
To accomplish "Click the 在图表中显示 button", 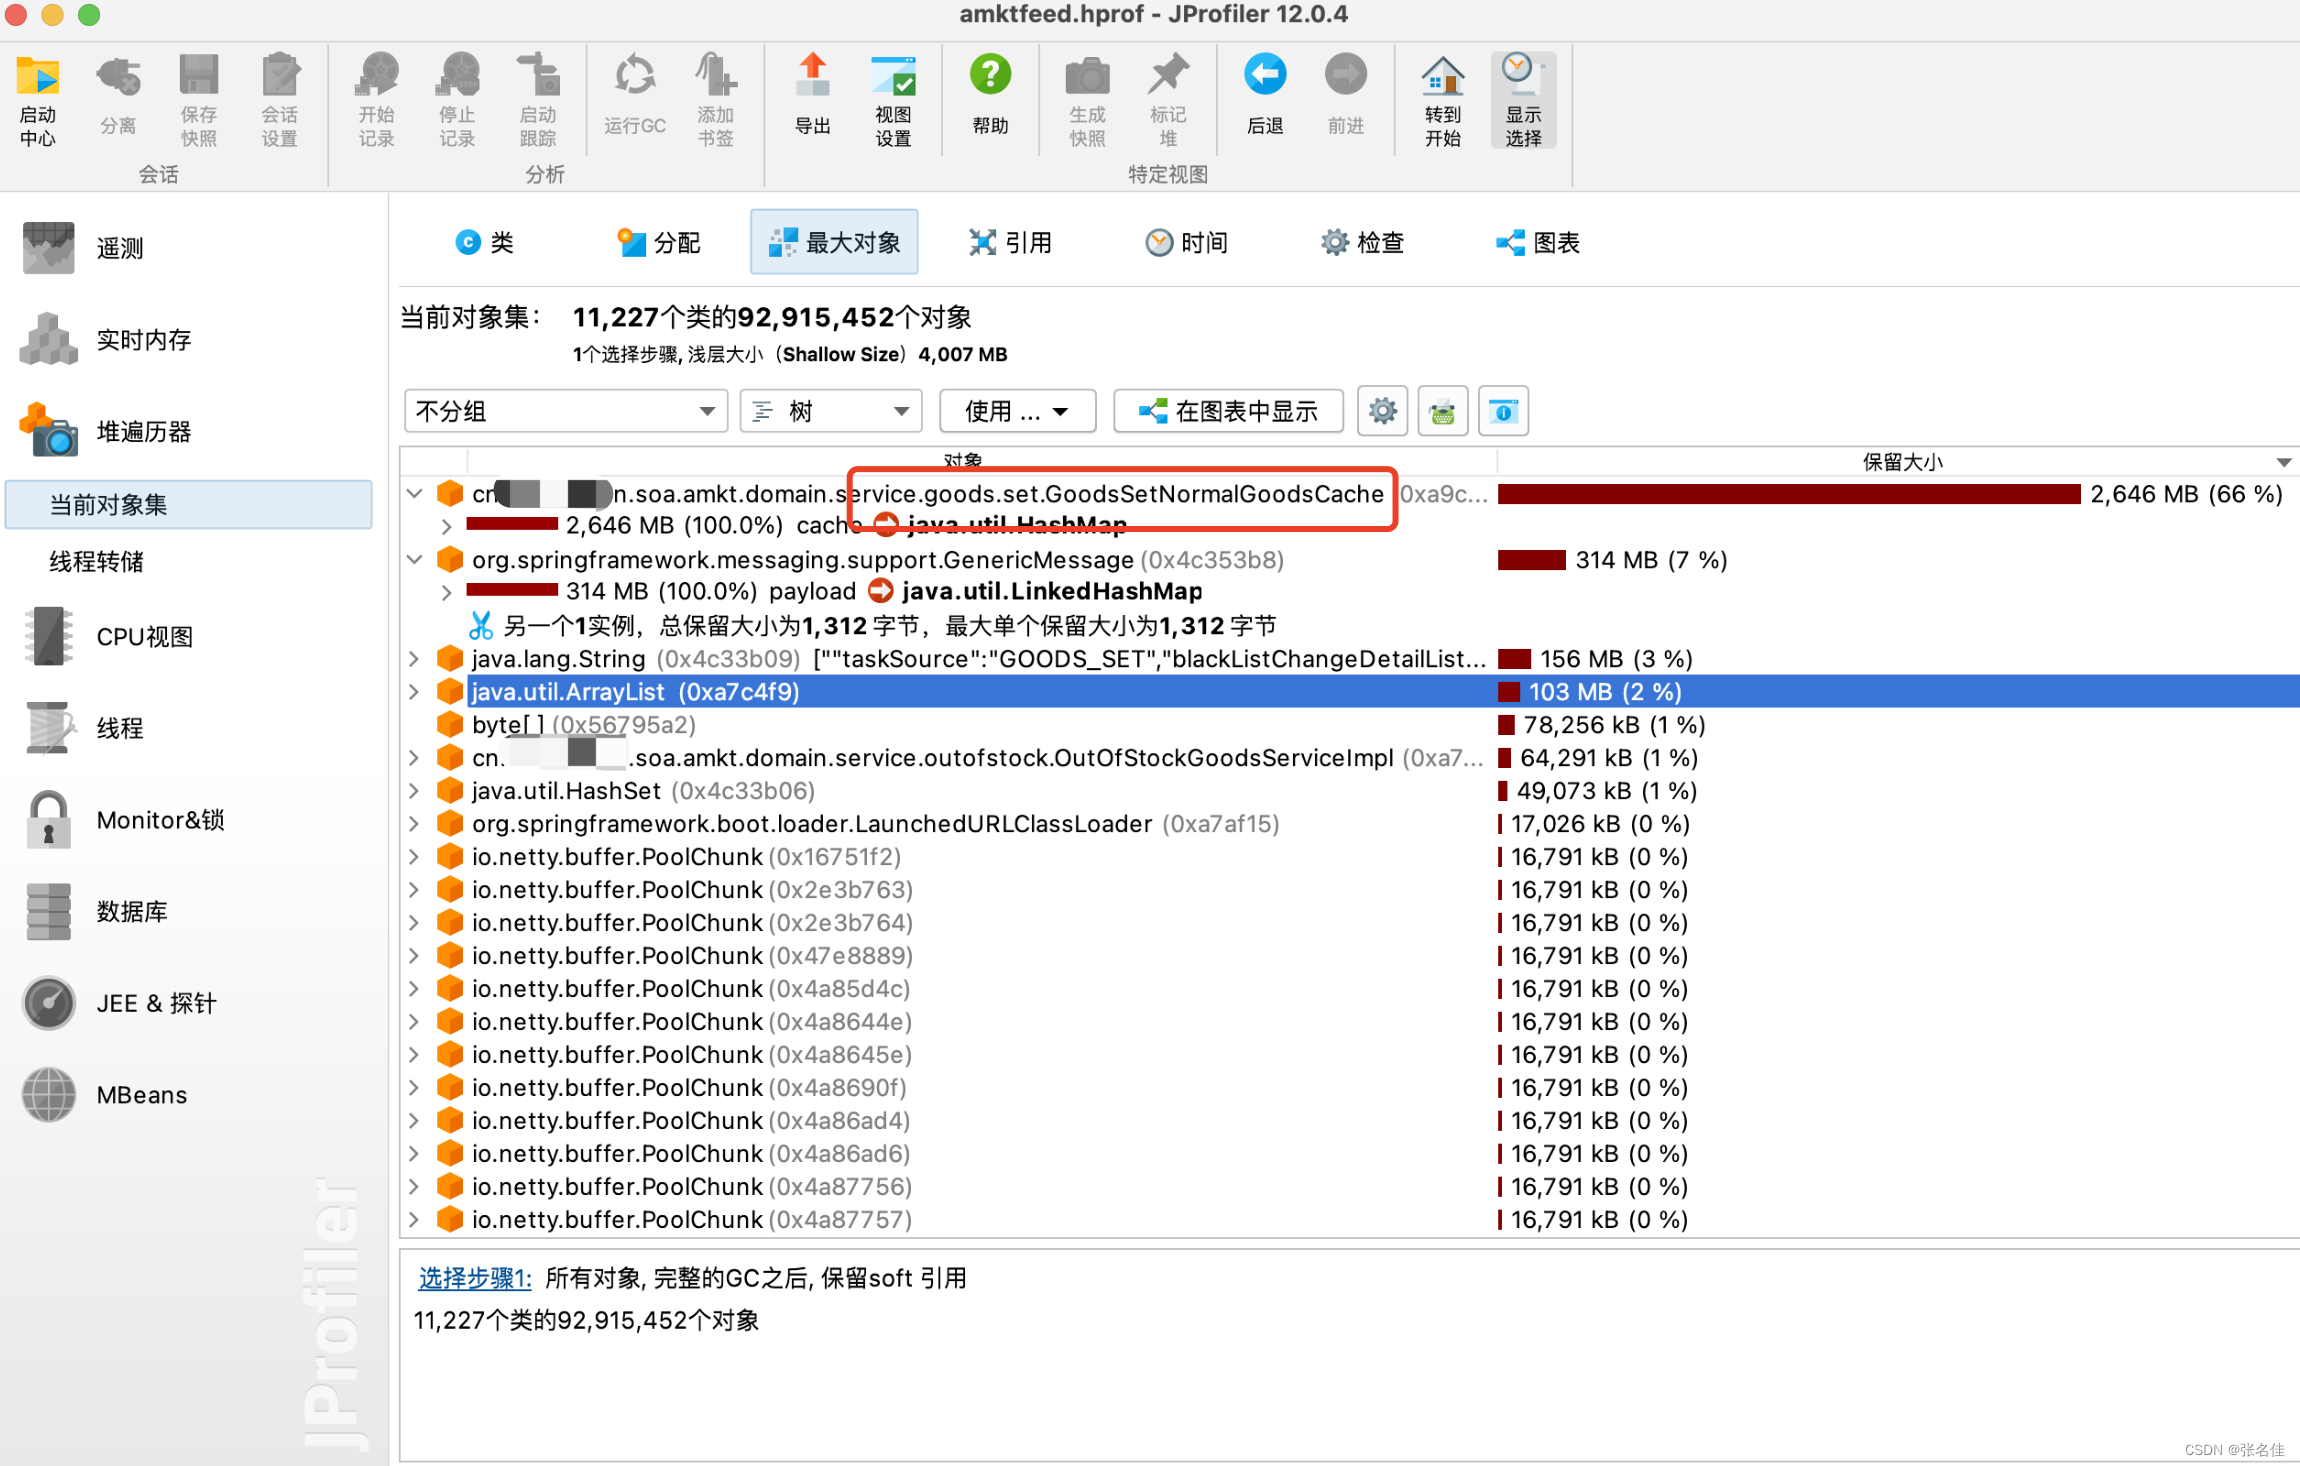I will pos(1228,411).
